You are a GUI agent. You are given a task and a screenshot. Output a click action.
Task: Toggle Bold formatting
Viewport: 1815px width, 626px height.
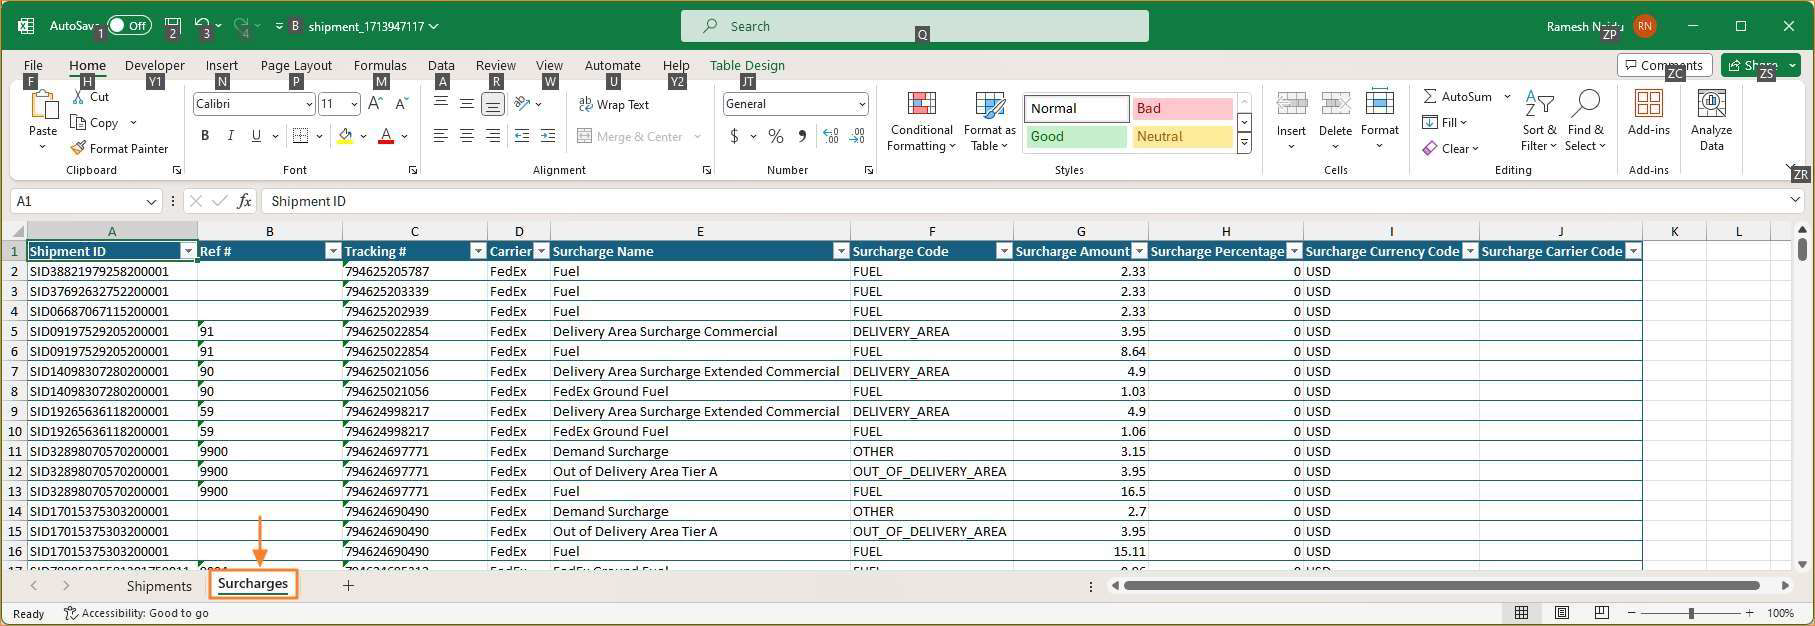205,136
